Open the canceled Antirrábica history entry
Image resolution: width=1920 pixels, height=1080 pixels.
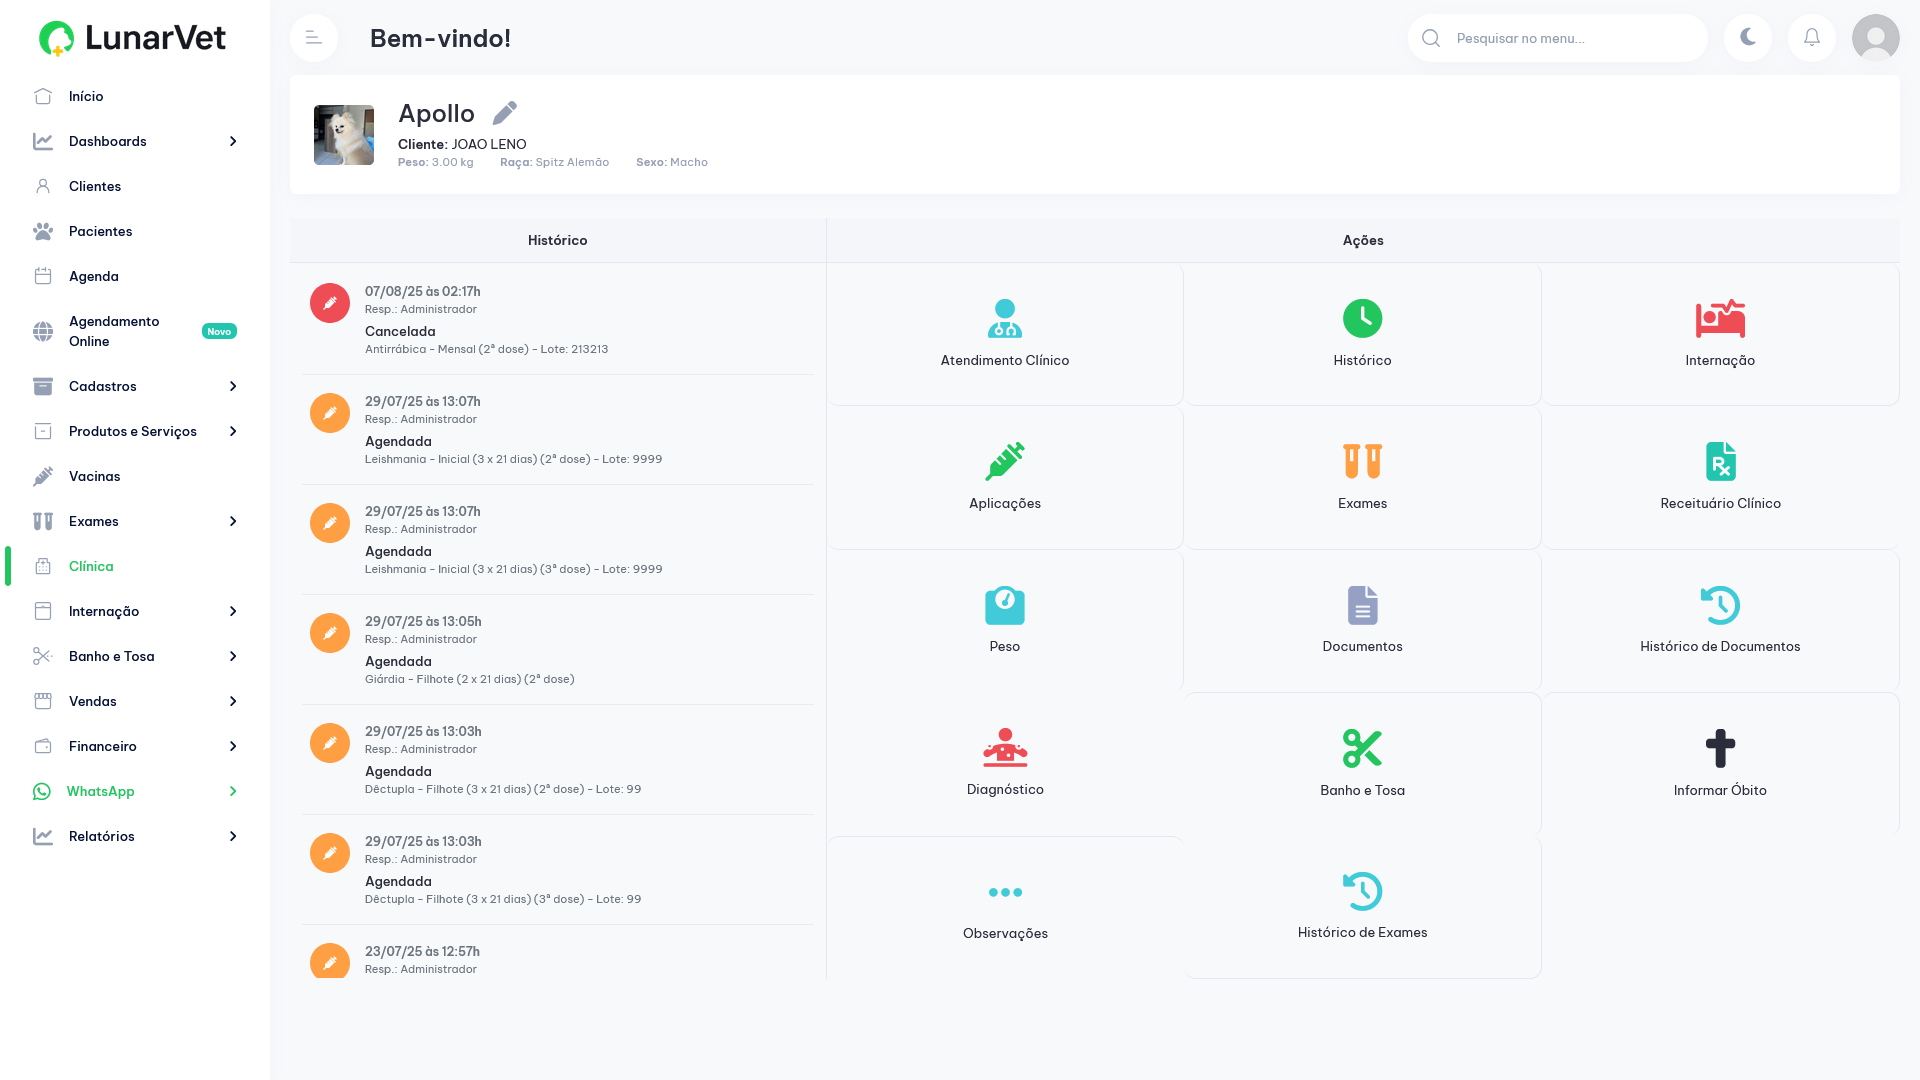[558, 320]
